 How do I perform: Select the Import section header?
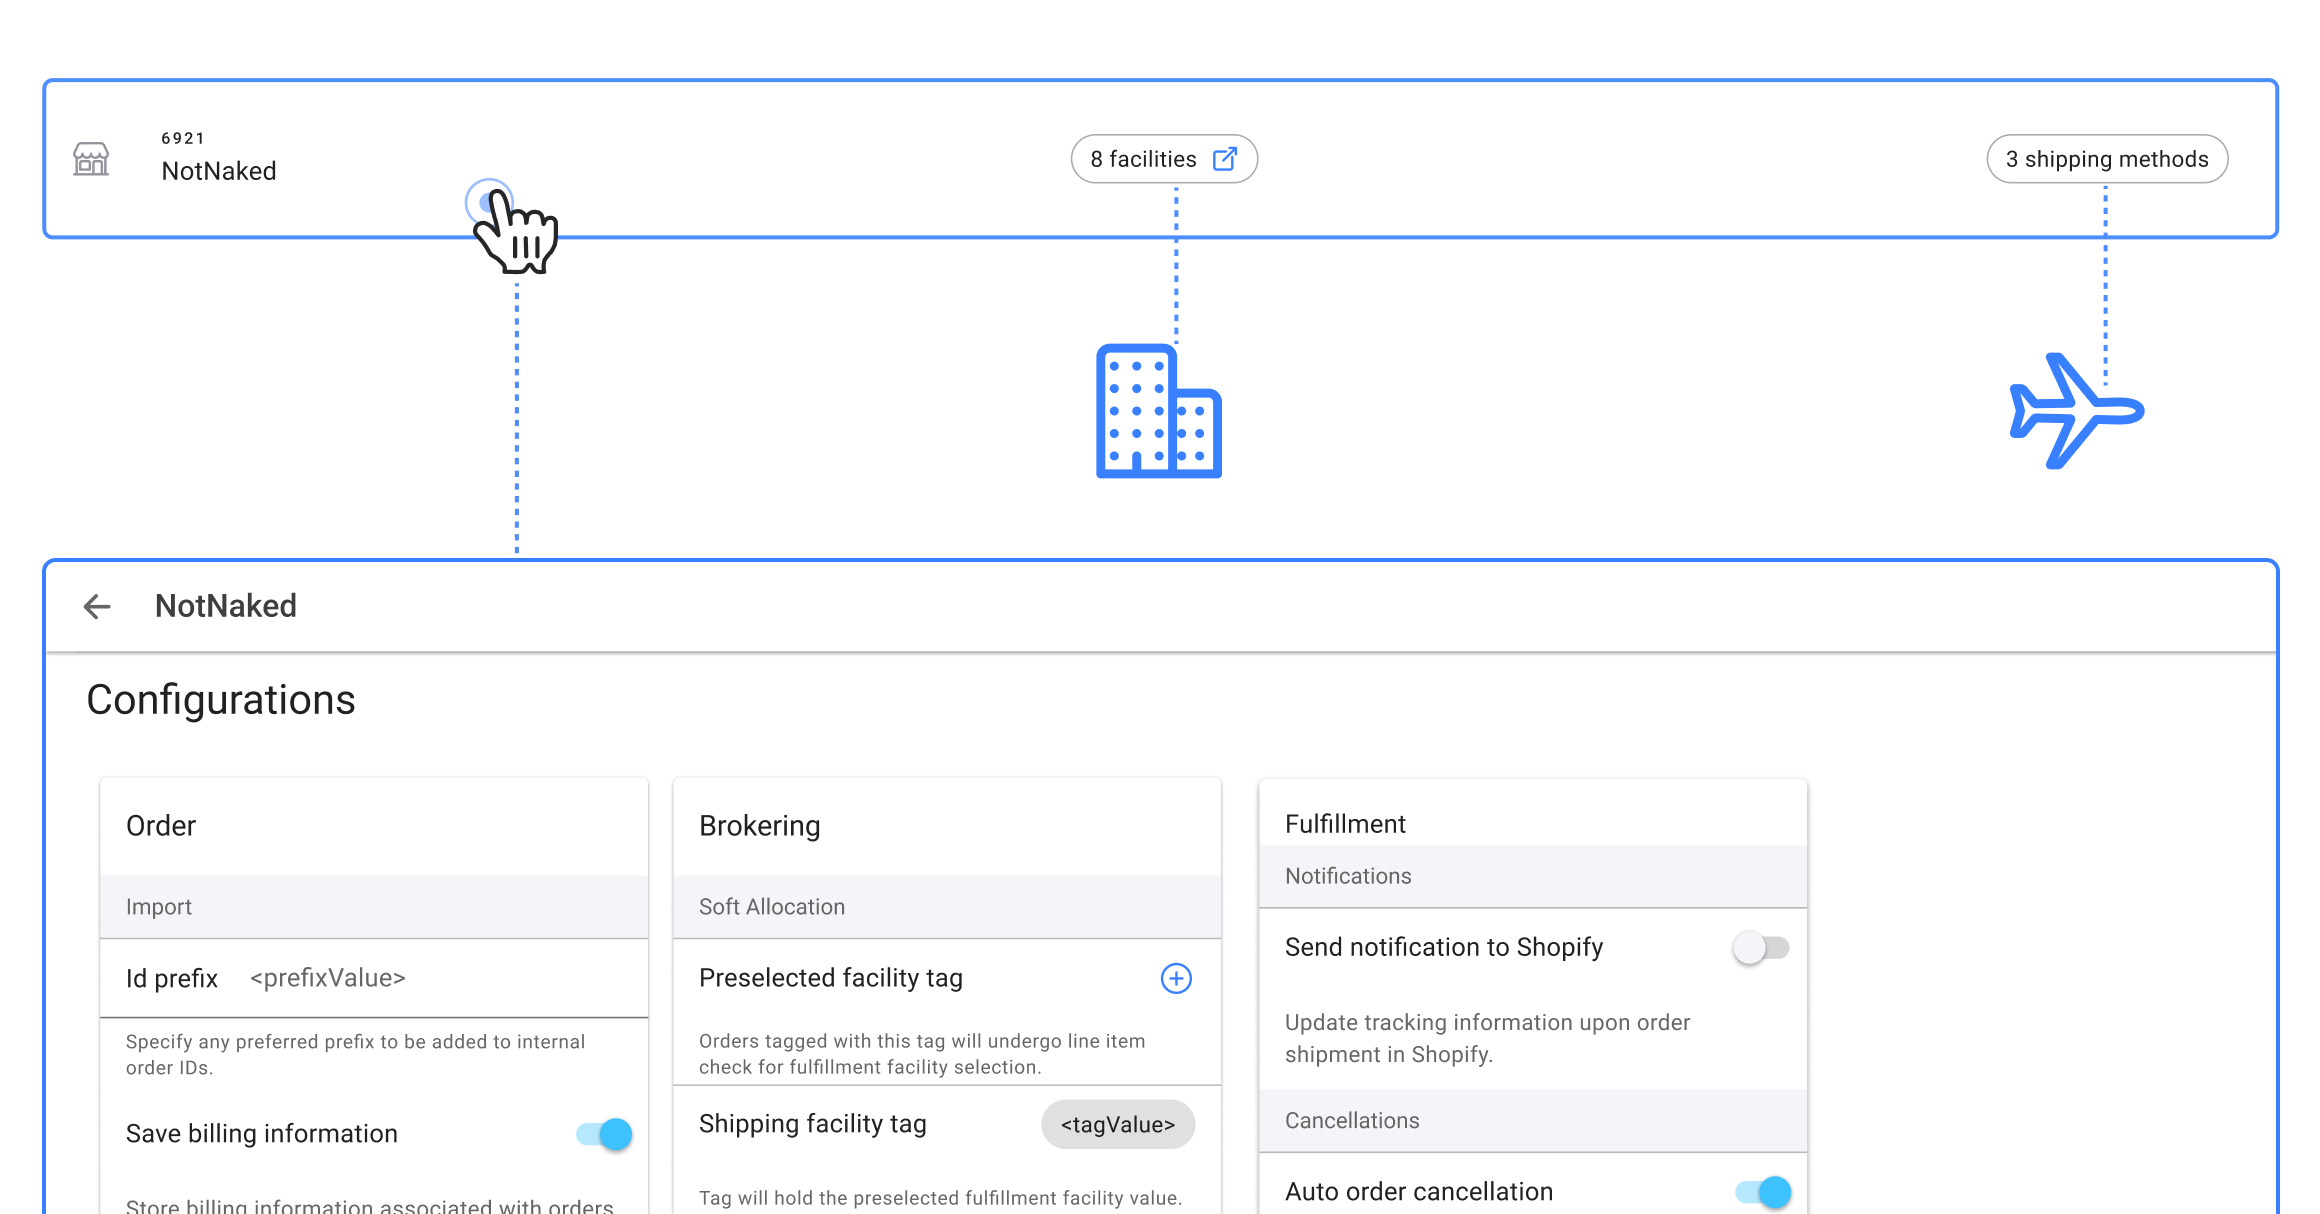pyautogui.click(x=159, y=907)
